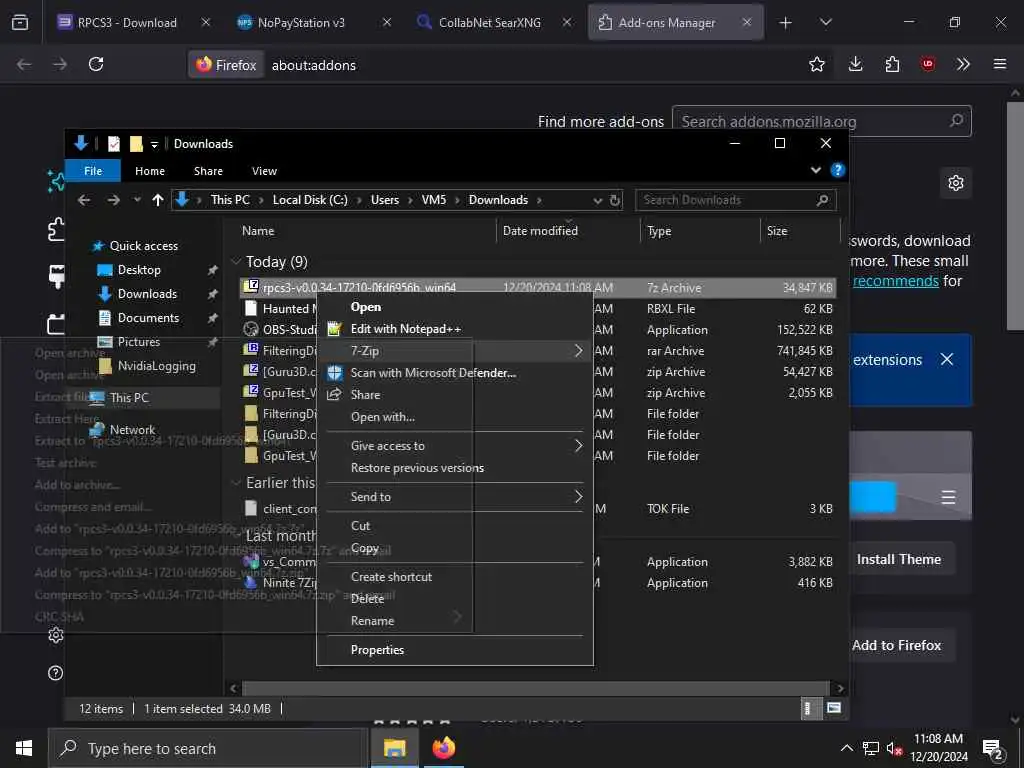Open Firefox downloads panel
The image size is (1024, 768).
point(856,64)
